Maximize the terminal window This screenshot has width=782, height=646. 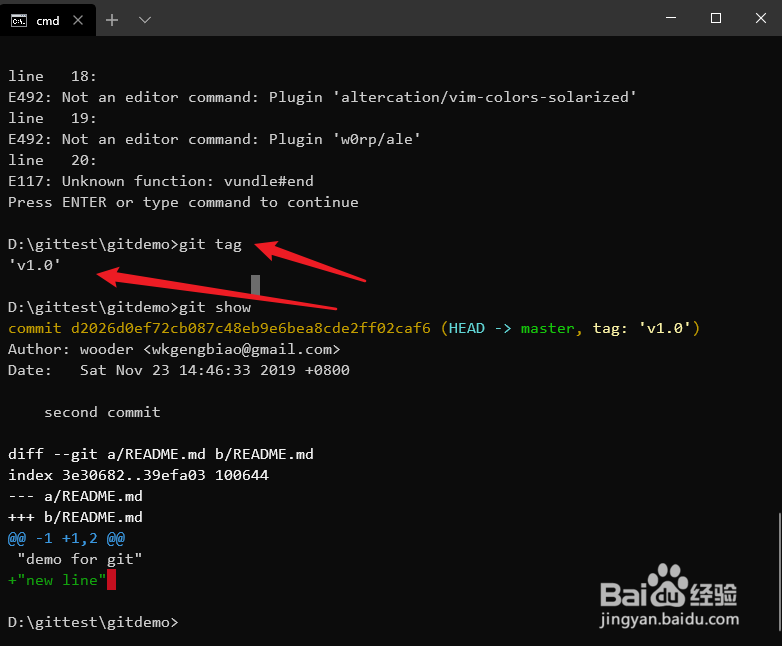pos(716,18)
